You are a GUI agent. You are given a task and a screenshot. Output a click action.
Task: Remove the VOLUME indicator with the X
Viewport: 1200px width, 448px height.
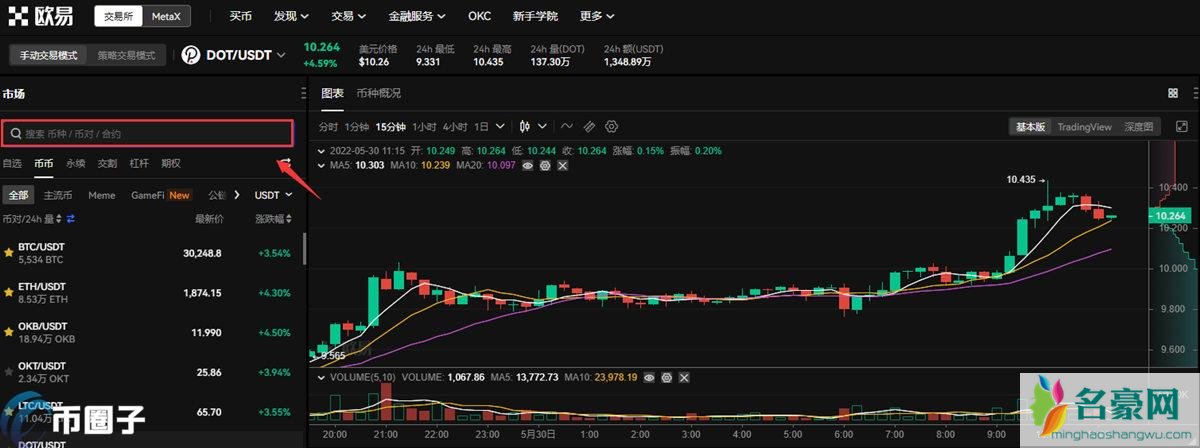(x=683, y=378)
